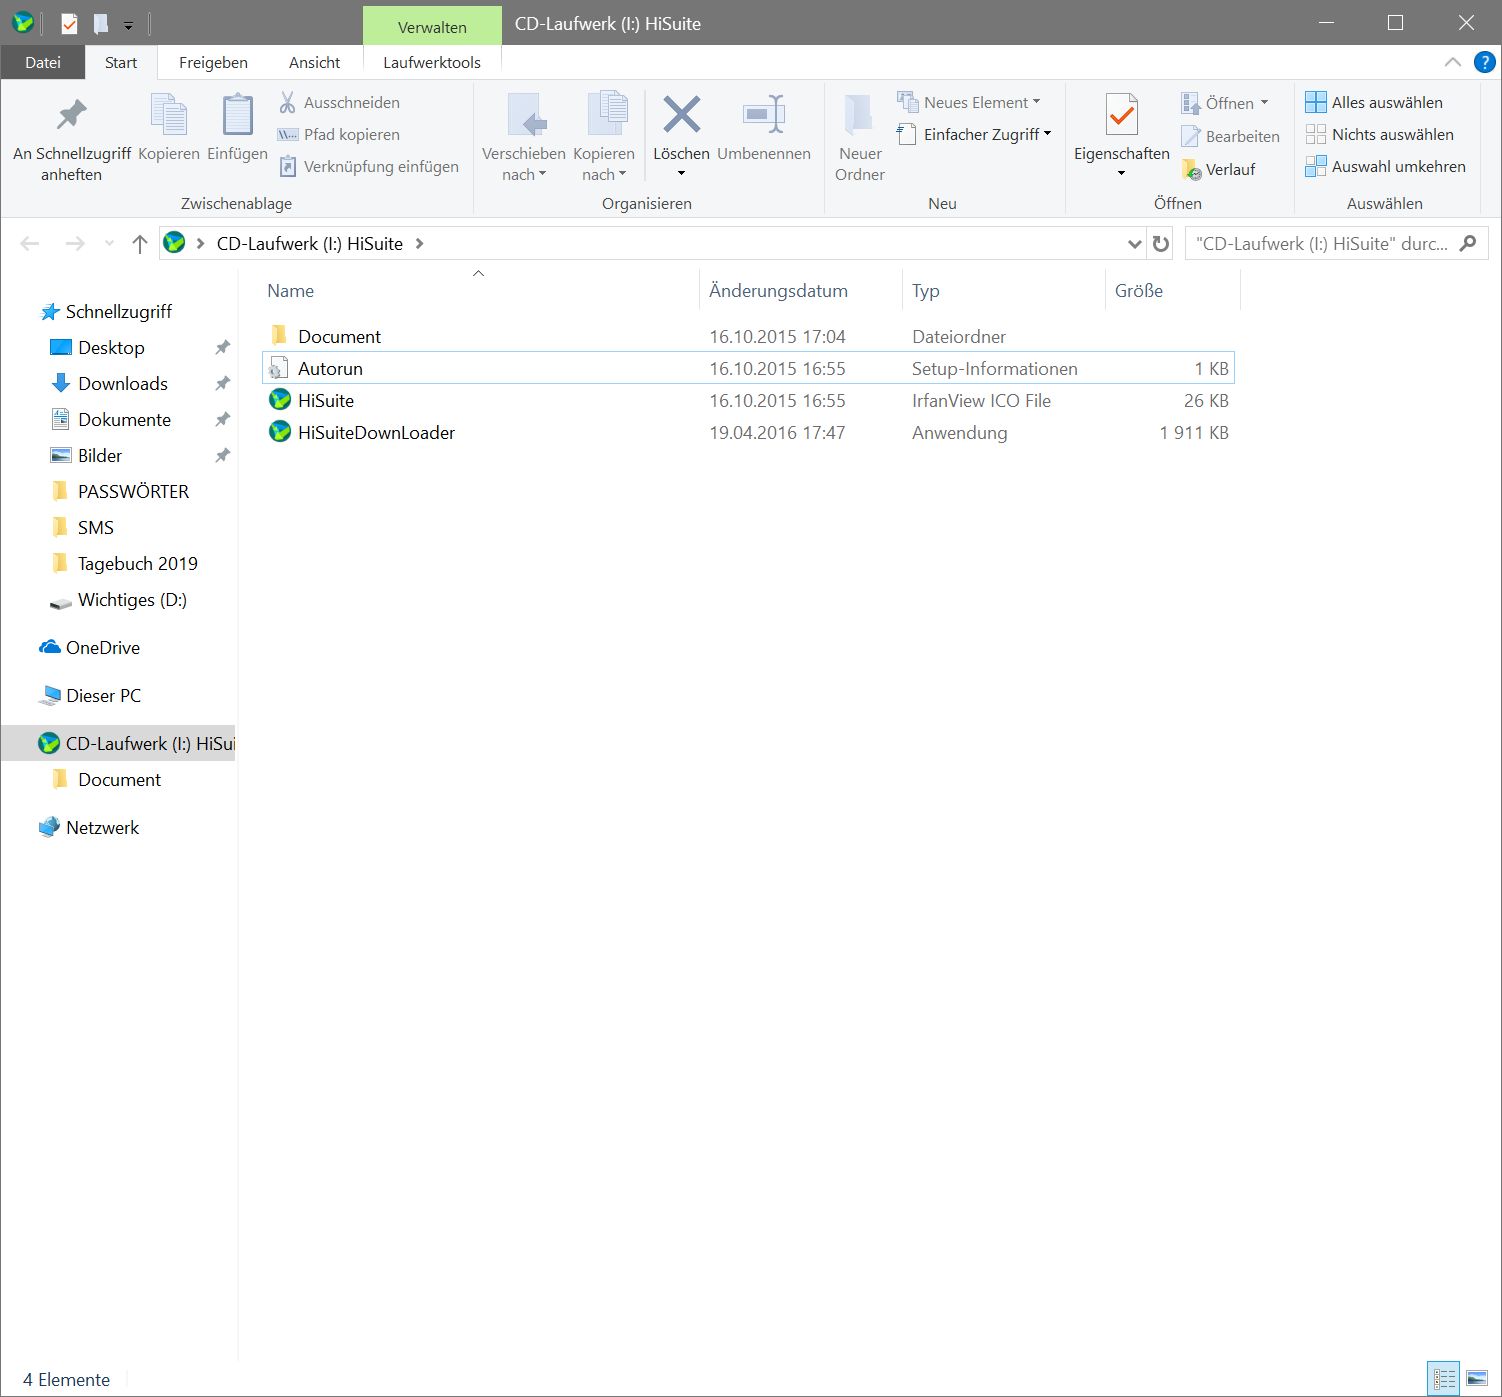The width and height of the screenshot is (1502, 1397).
Task: Navigate forward with the right arrow
Action: point(75,243)
